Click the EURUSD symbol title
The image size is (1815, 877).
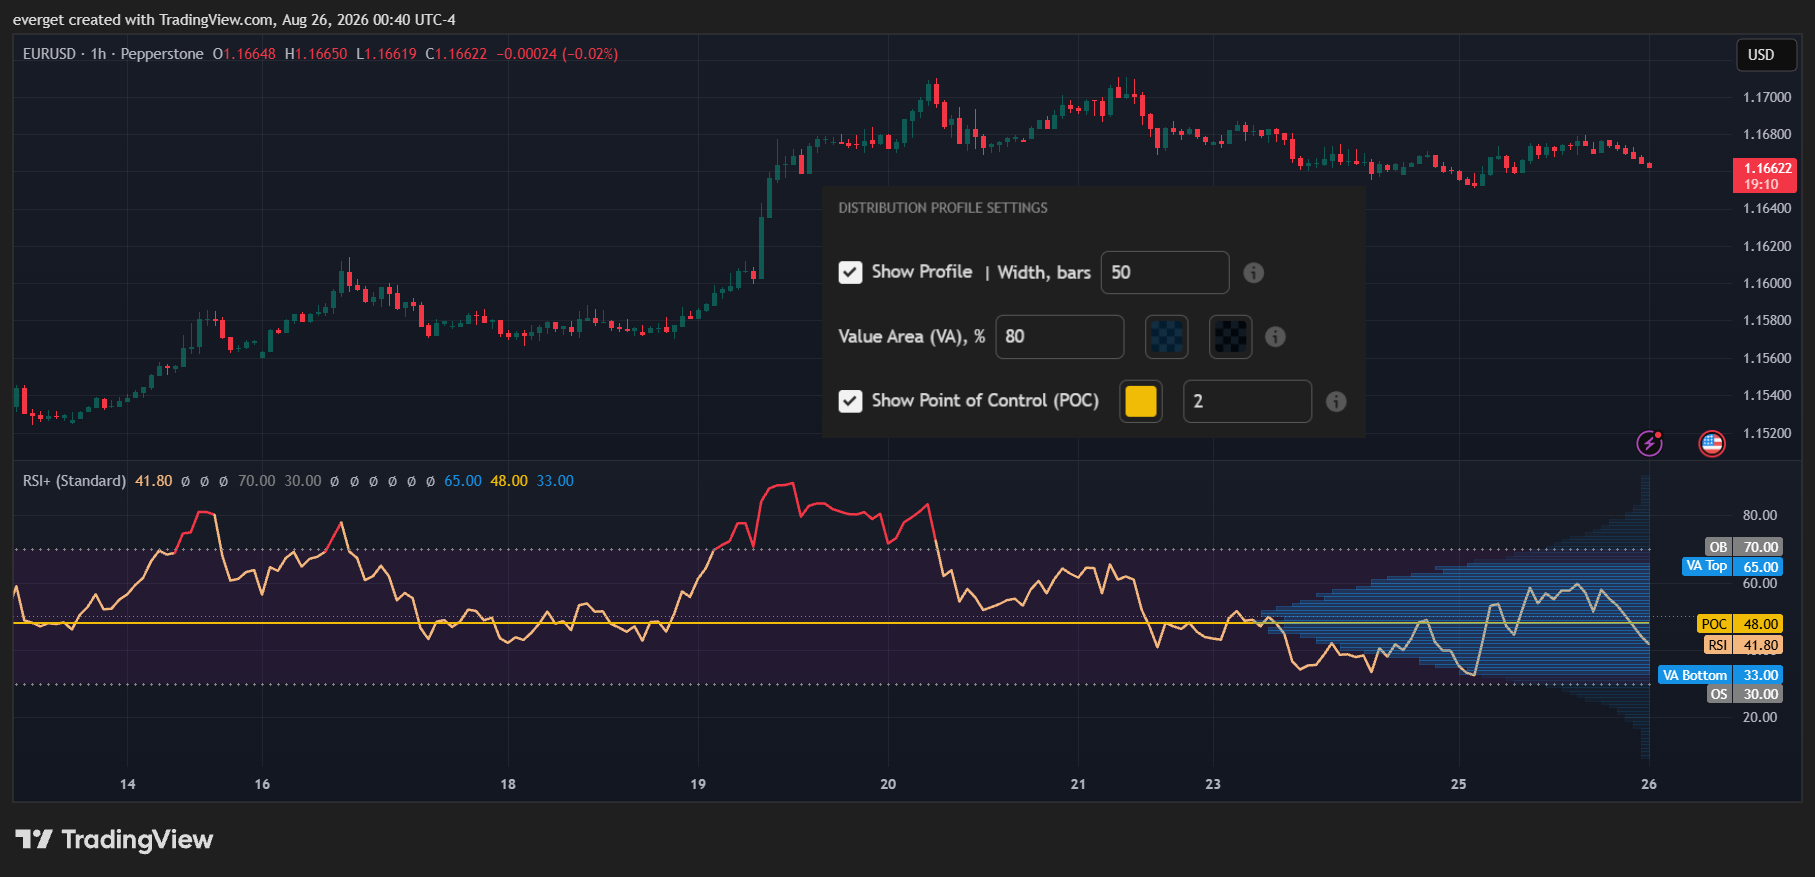(49, 54)
